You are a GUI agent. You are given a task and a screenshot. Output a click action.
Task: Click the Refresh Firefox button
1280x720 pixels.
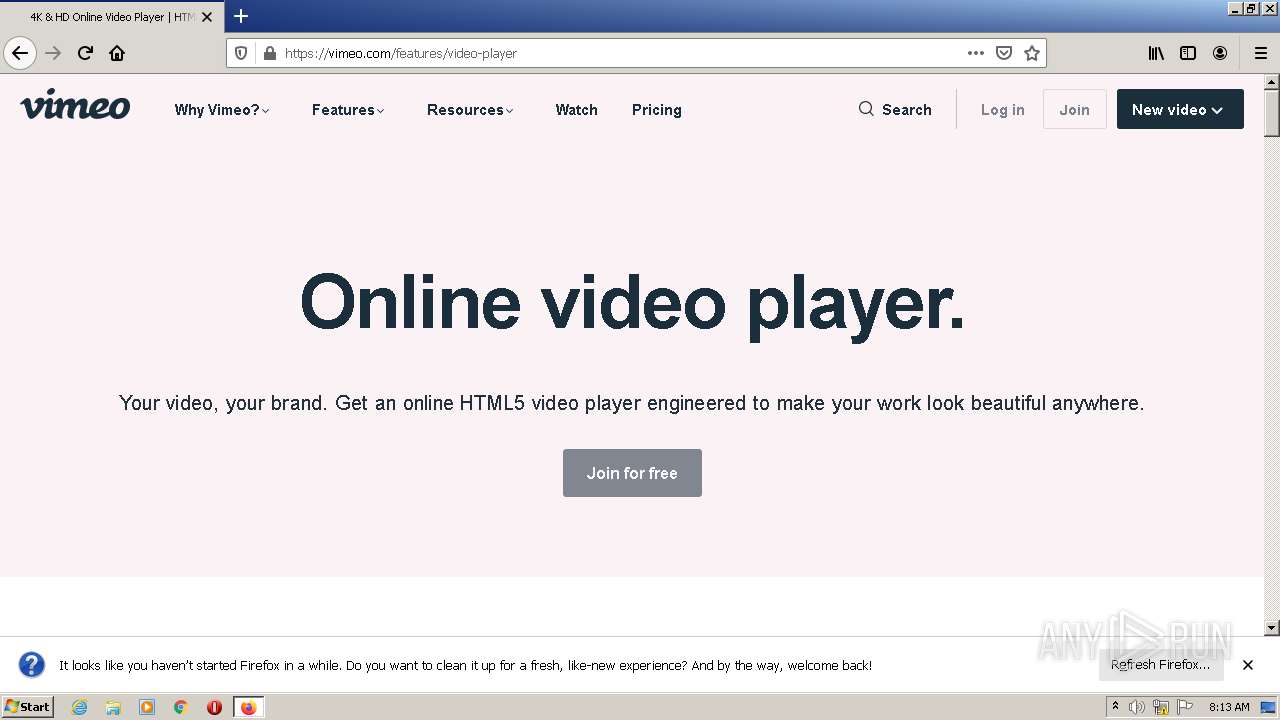pos(1160,664)
